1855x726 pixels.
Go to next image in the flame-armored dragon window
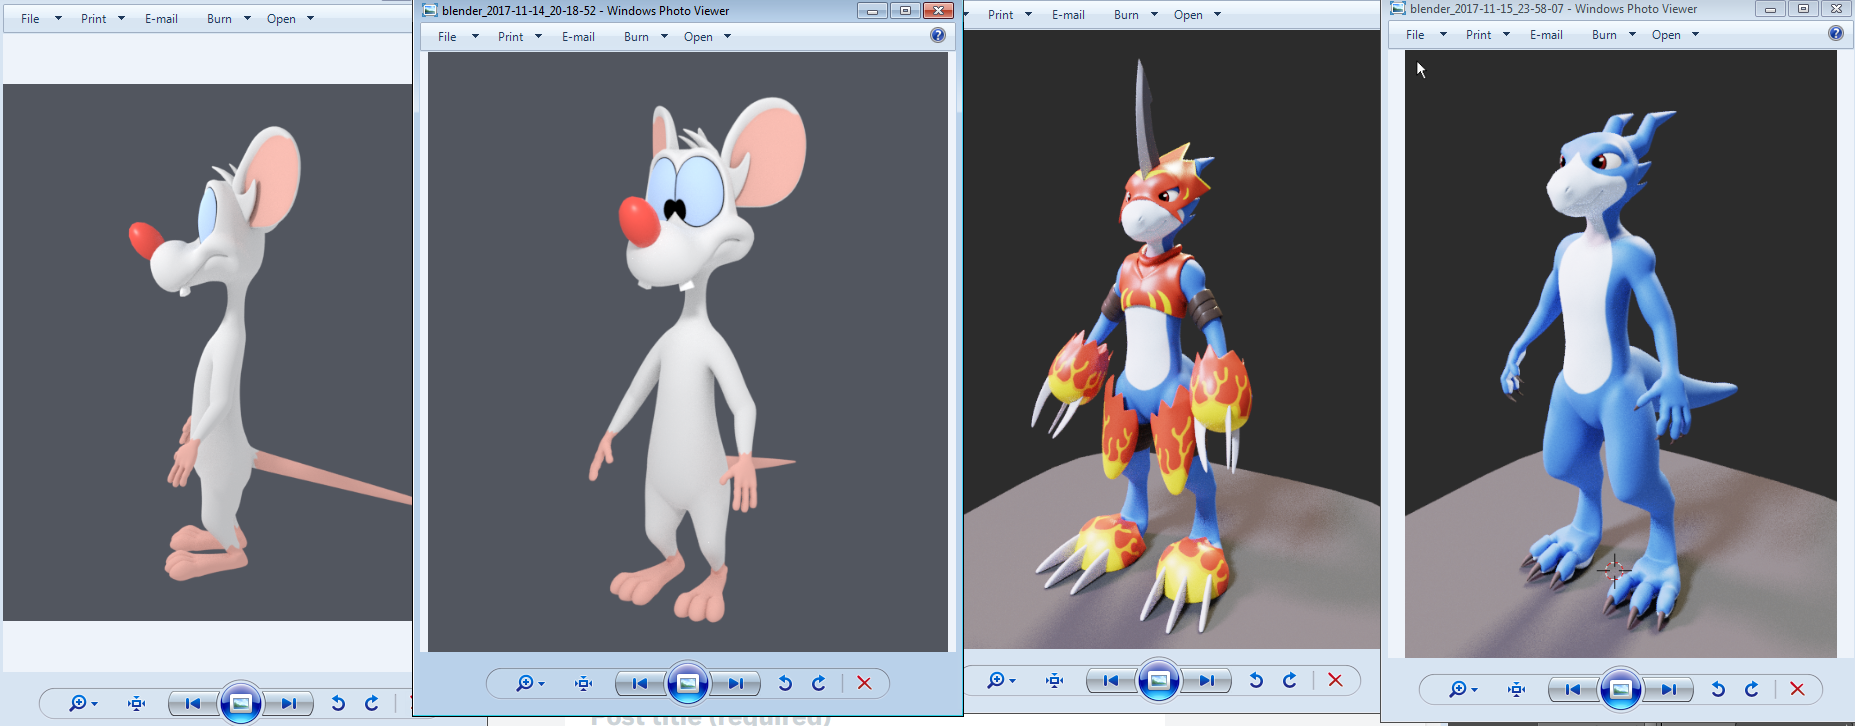tap(1207, 681)
